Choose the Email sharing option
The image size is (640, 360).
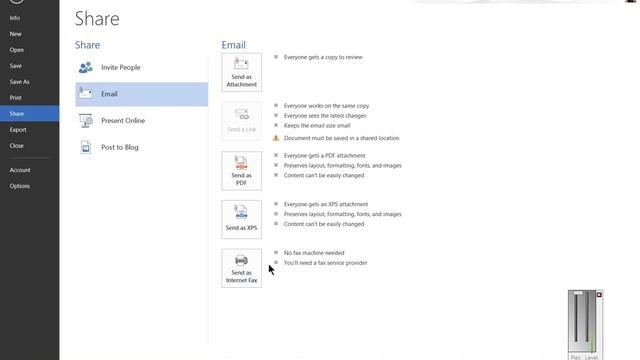pos(141,94)
